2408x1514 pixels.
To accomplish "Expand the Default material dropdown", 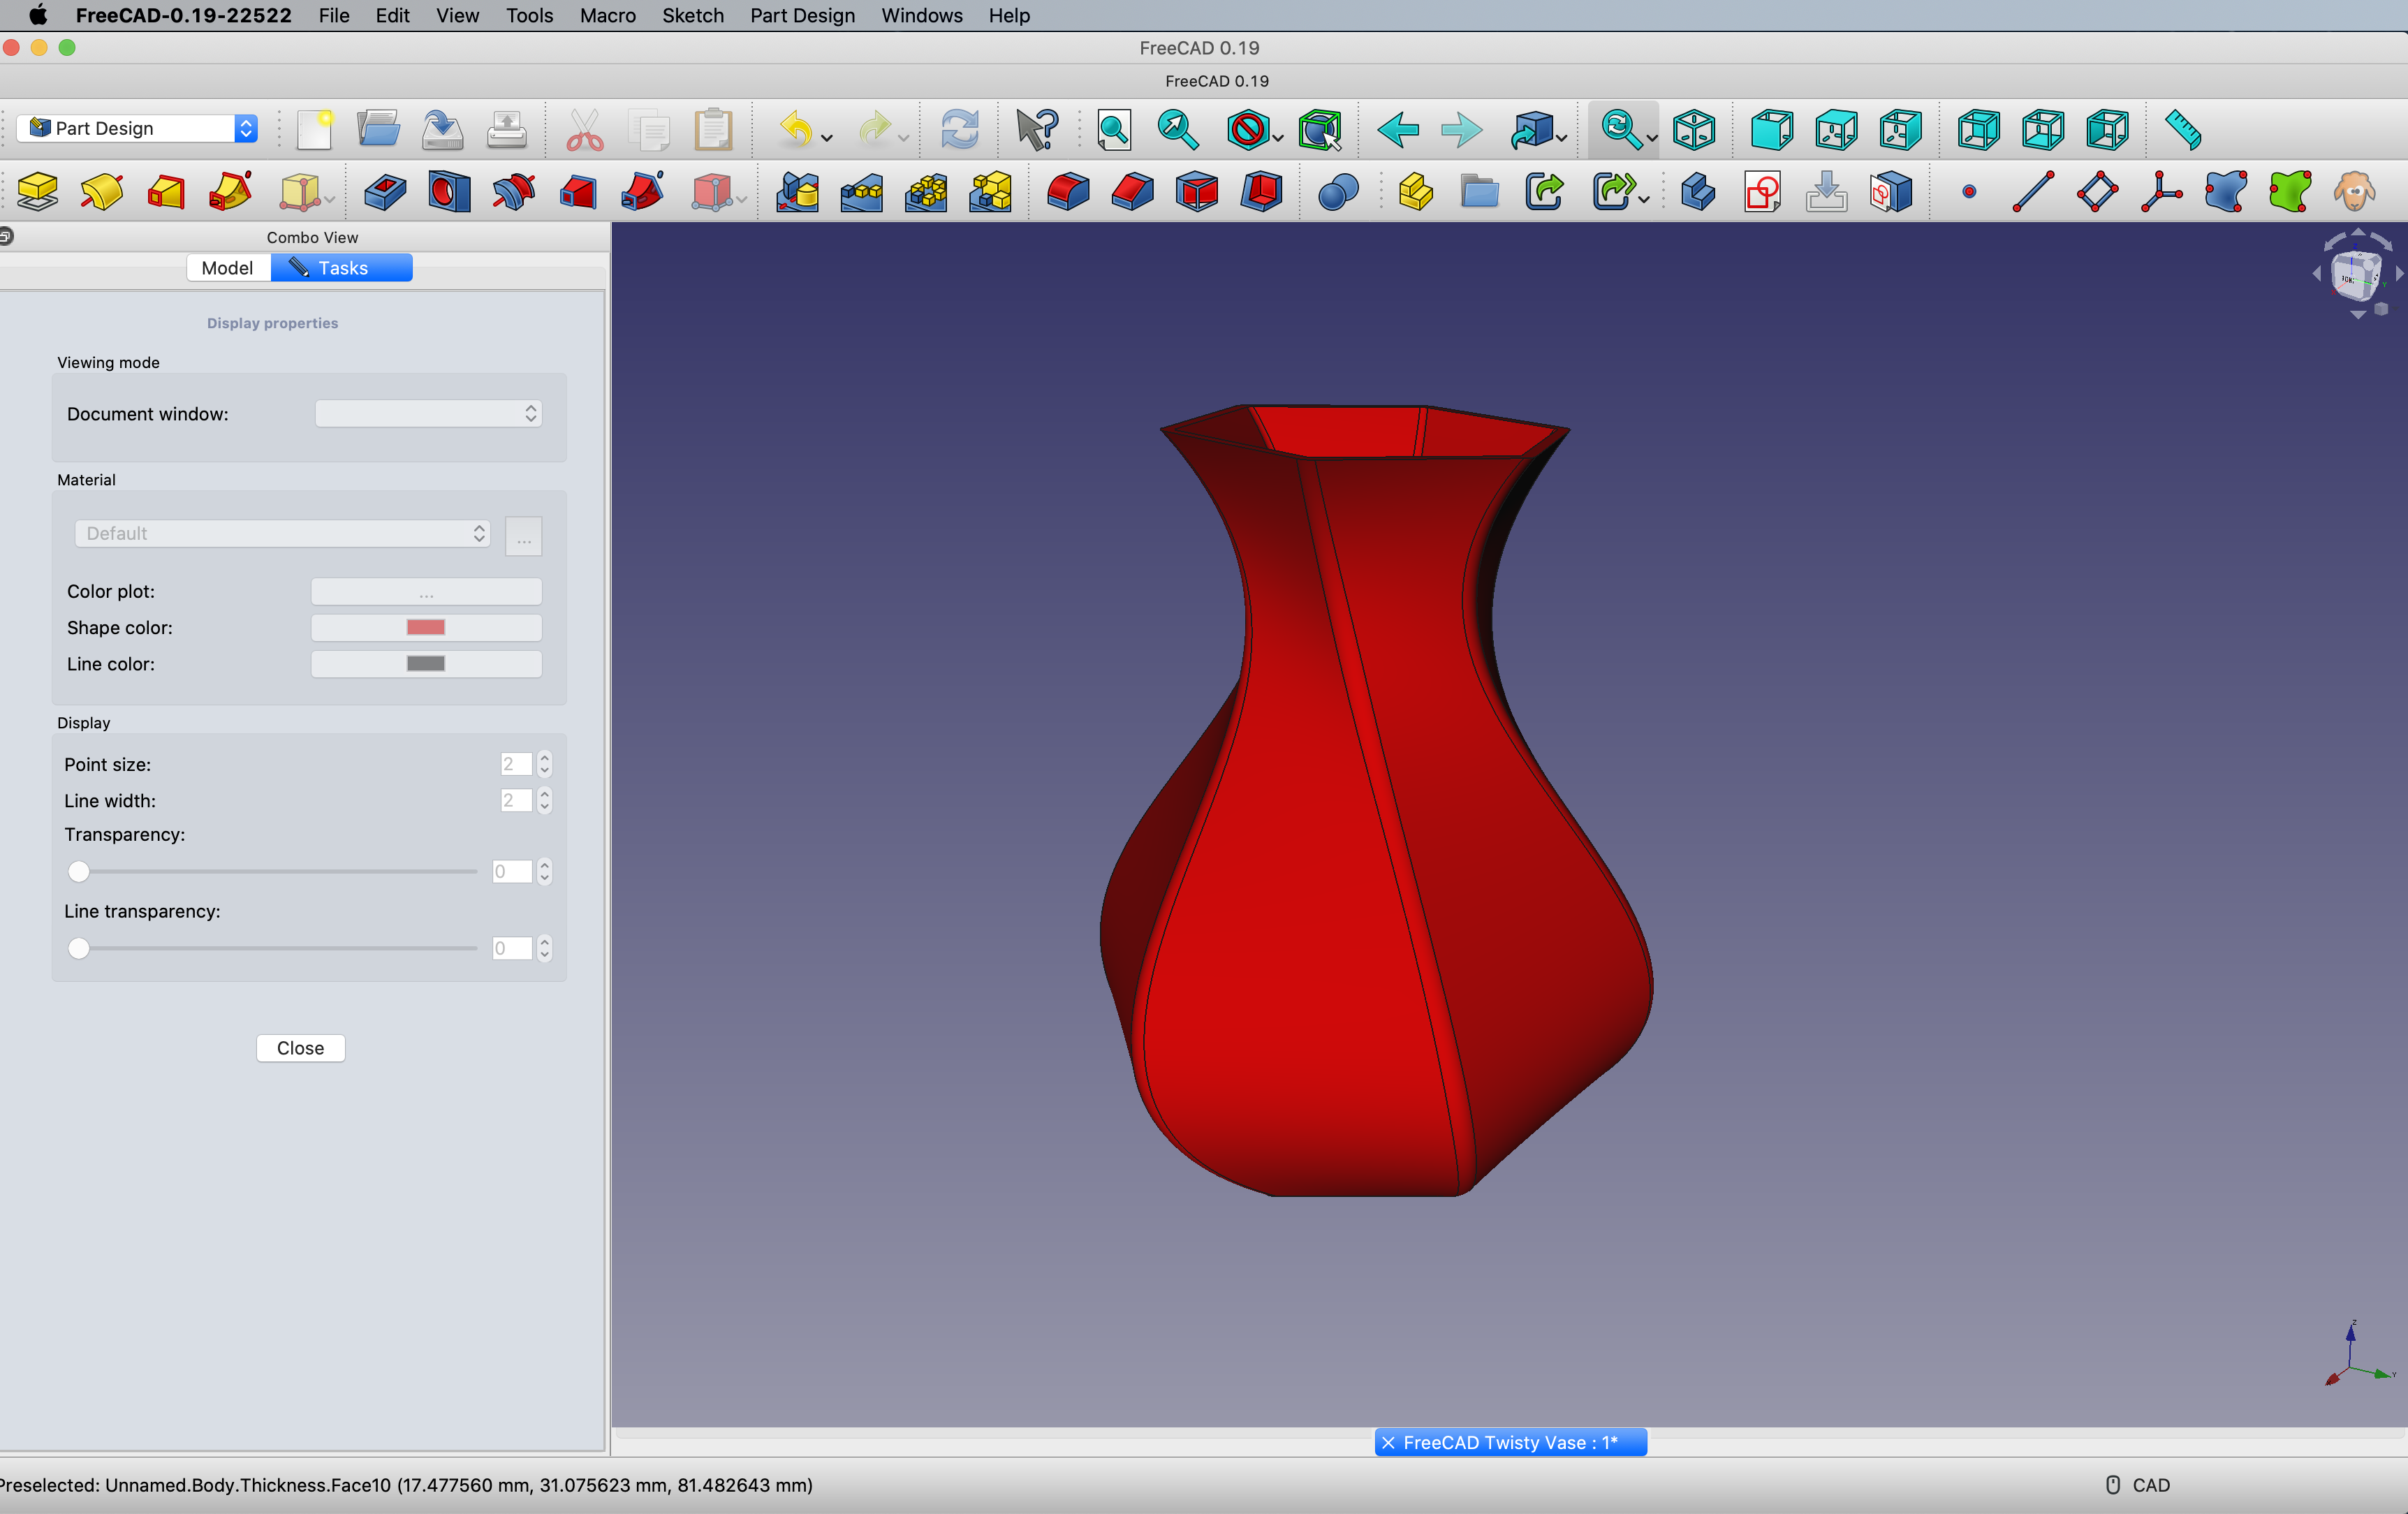I will (x=282, y=534).
